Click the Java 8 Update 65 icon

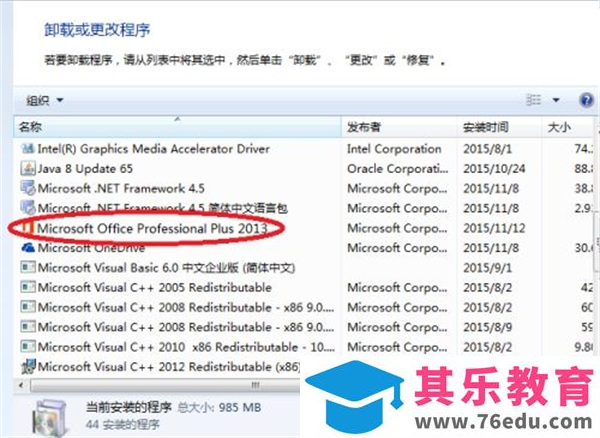[x=28, y=168]
